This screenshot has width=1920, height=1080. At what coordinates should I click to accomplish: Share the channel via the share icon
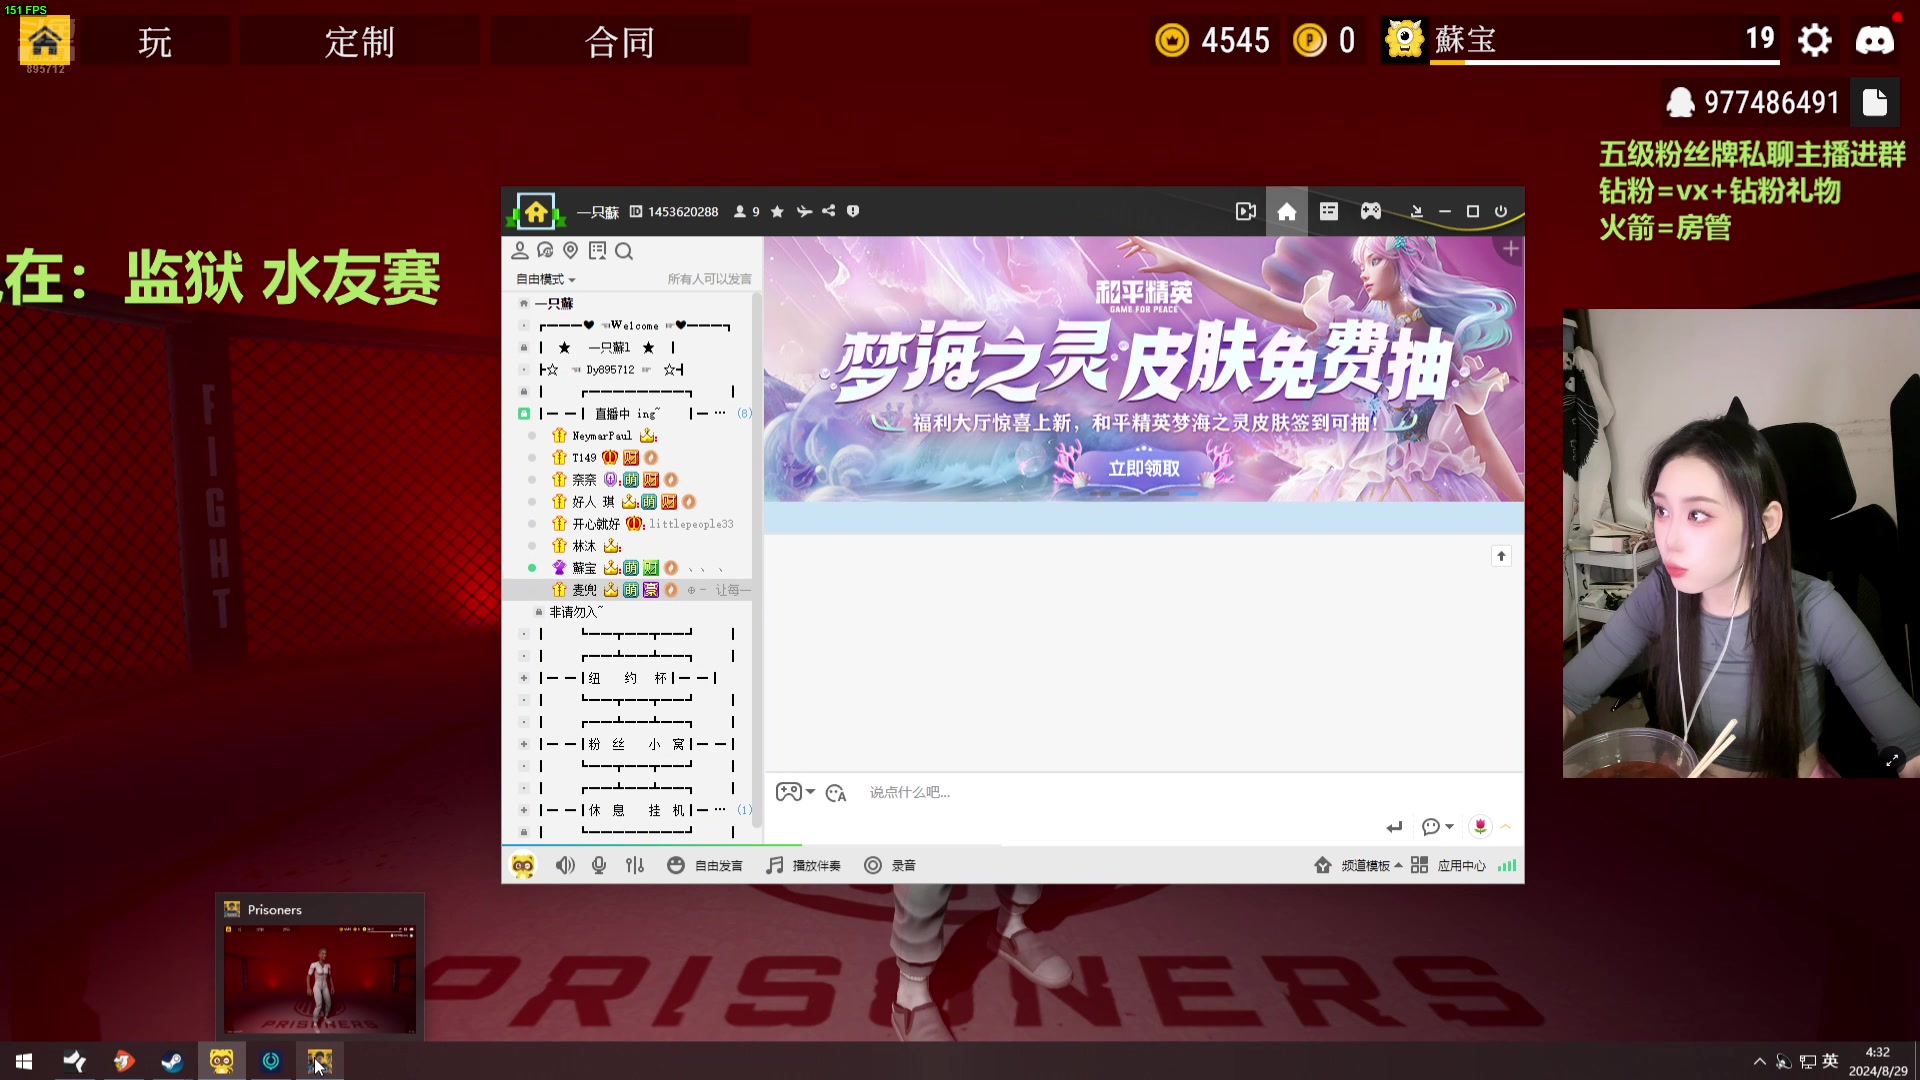pos(829,211)
